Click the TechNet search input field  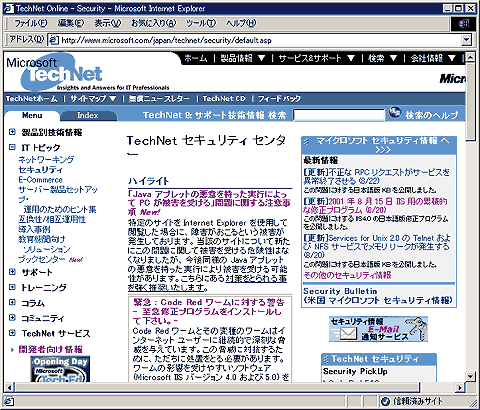coord(339,115)
